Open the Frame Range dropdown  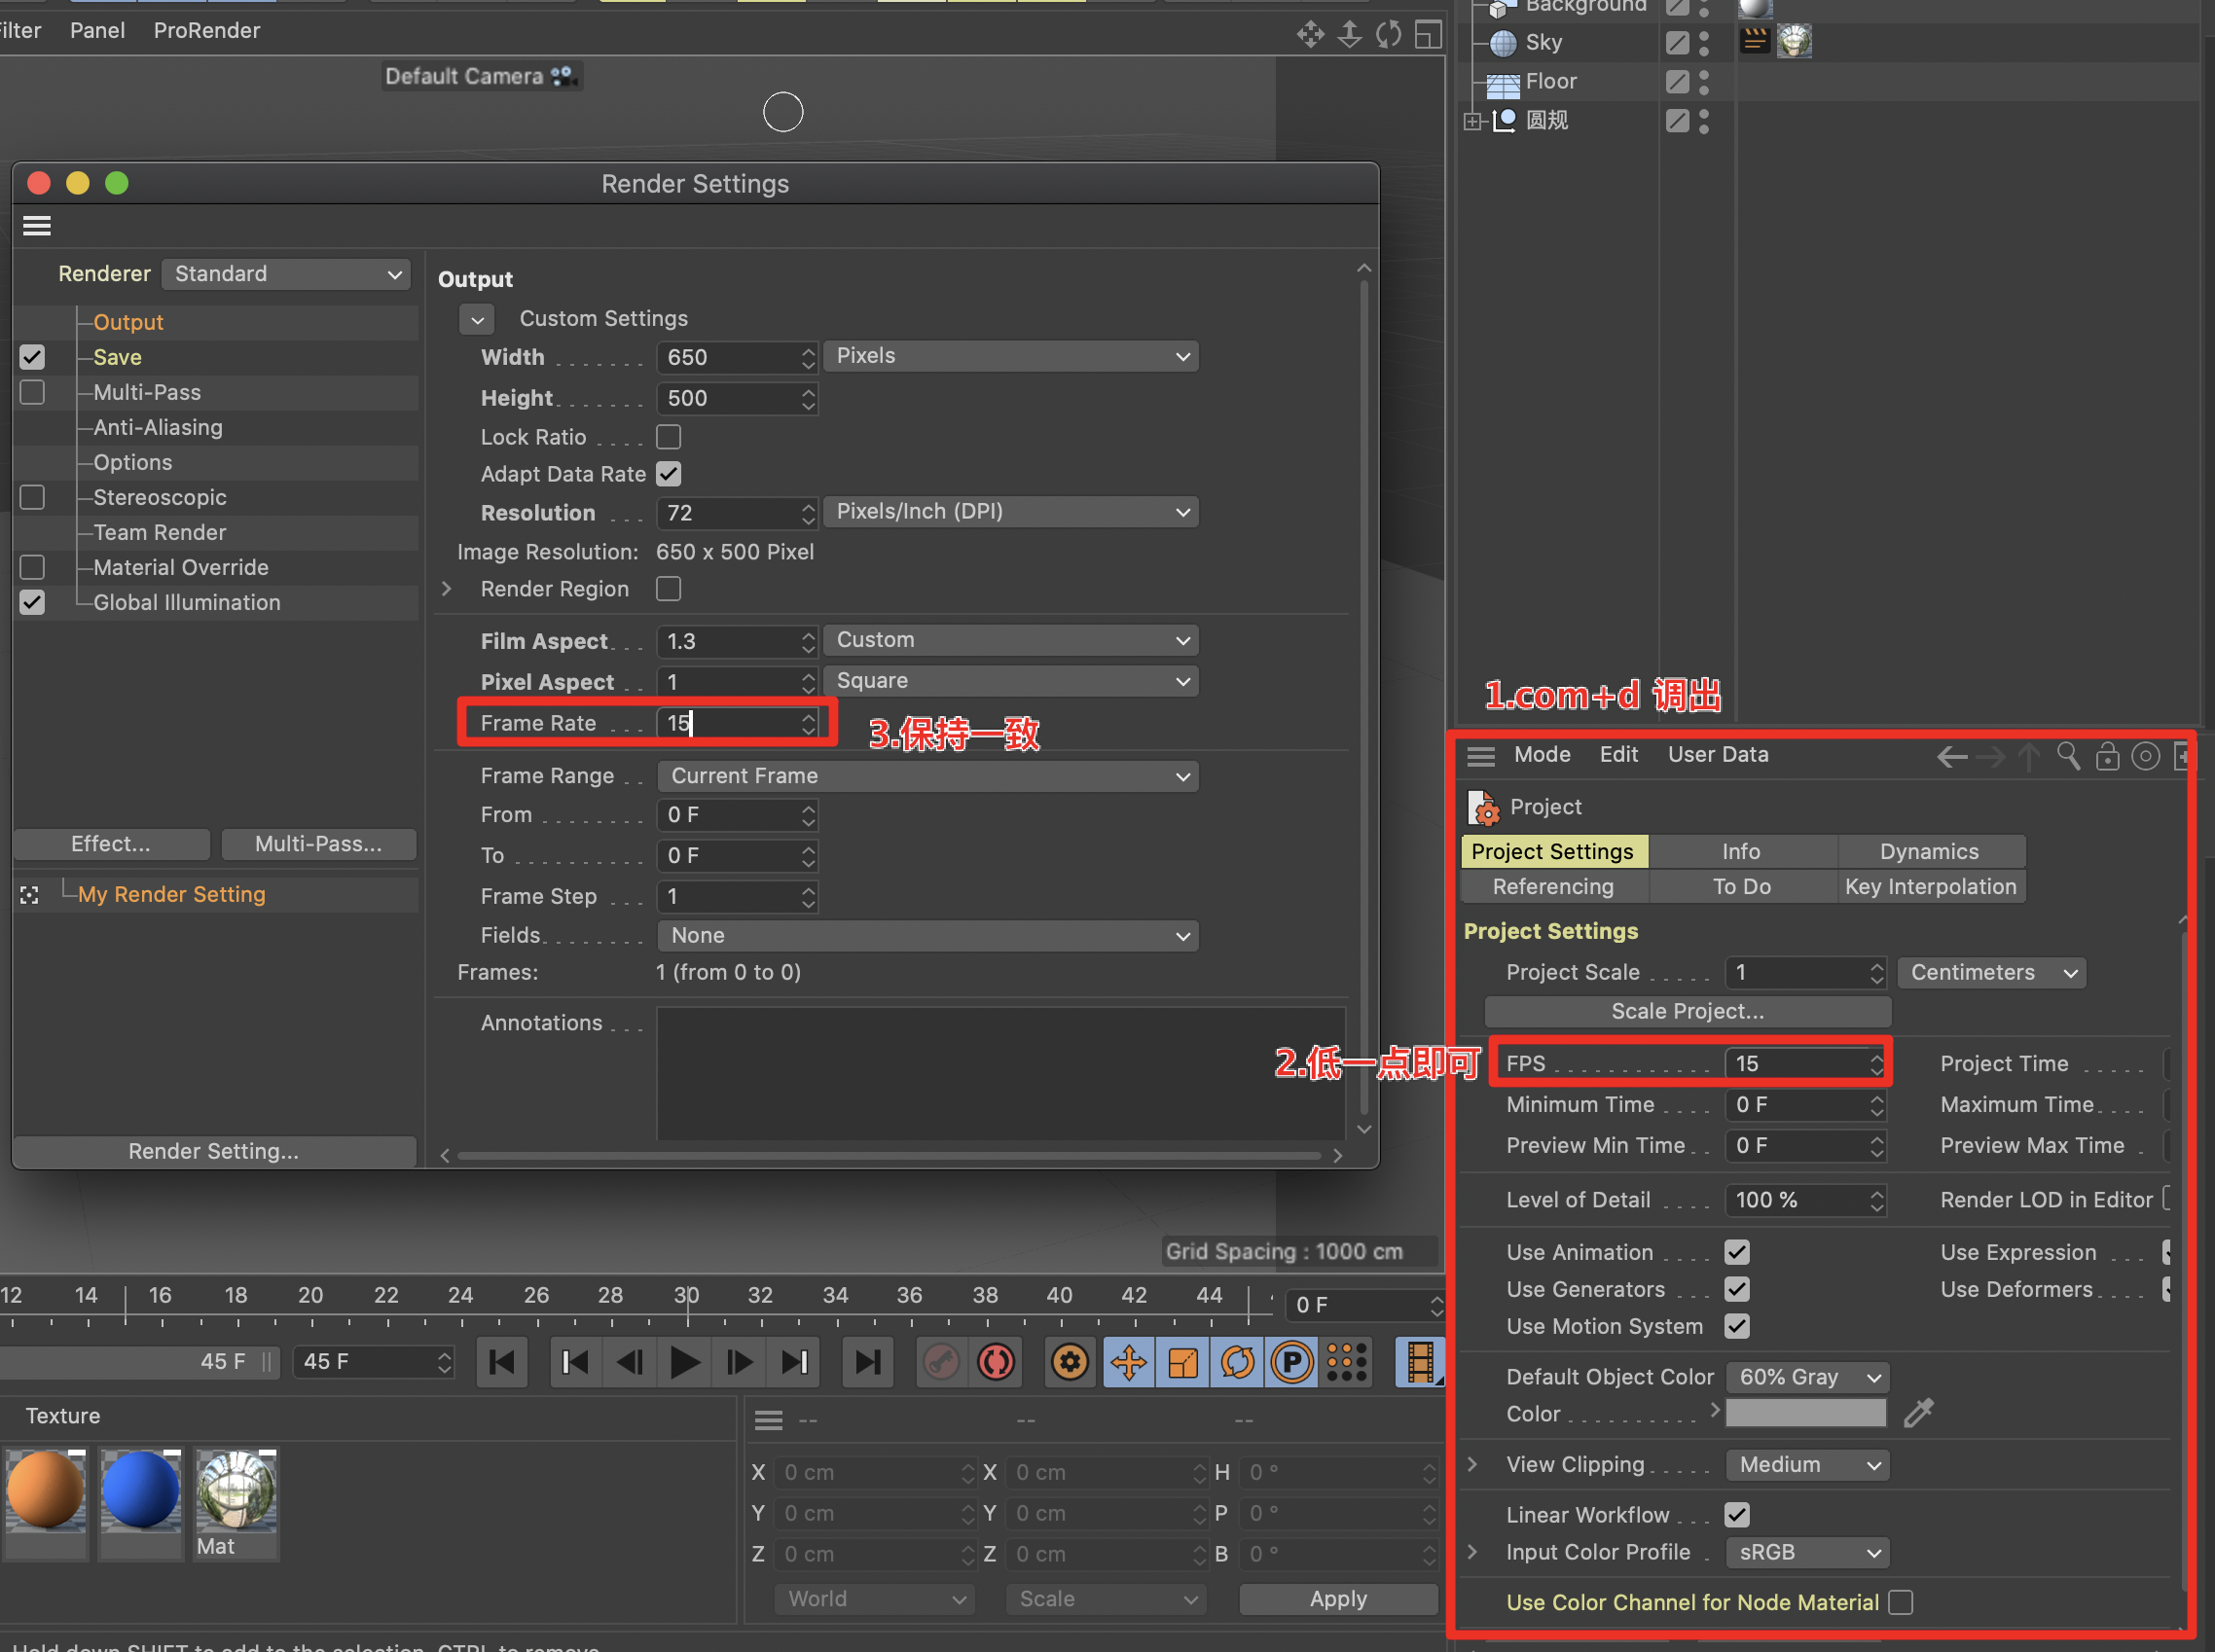(x=927, y=776)
